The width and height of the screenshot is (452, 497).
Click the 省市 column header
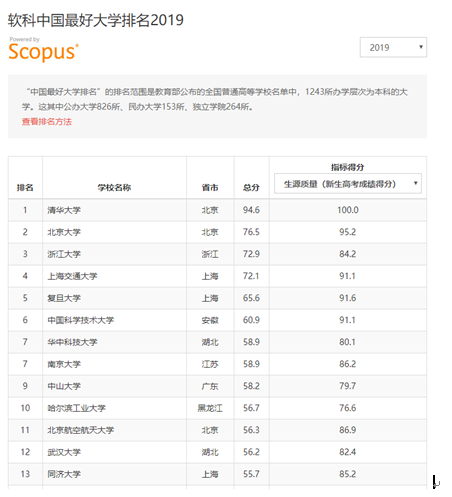210,188
